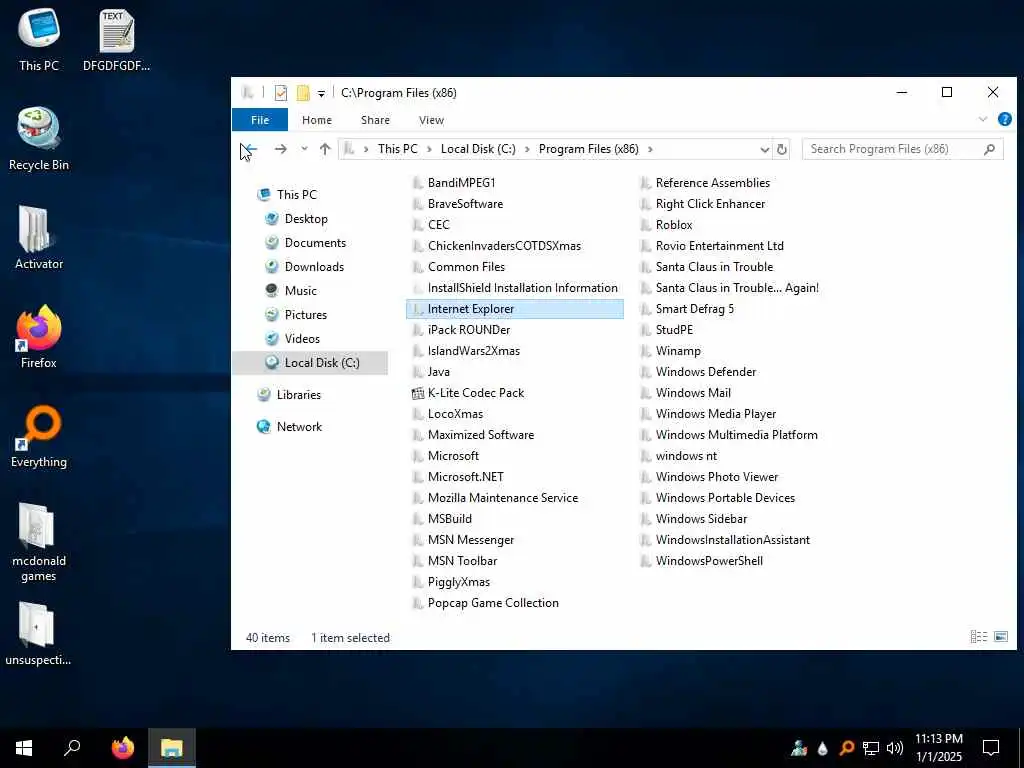This screenshot has height=768, width=1024.
Task: Open taskbar search
Action: click(72, 748)
